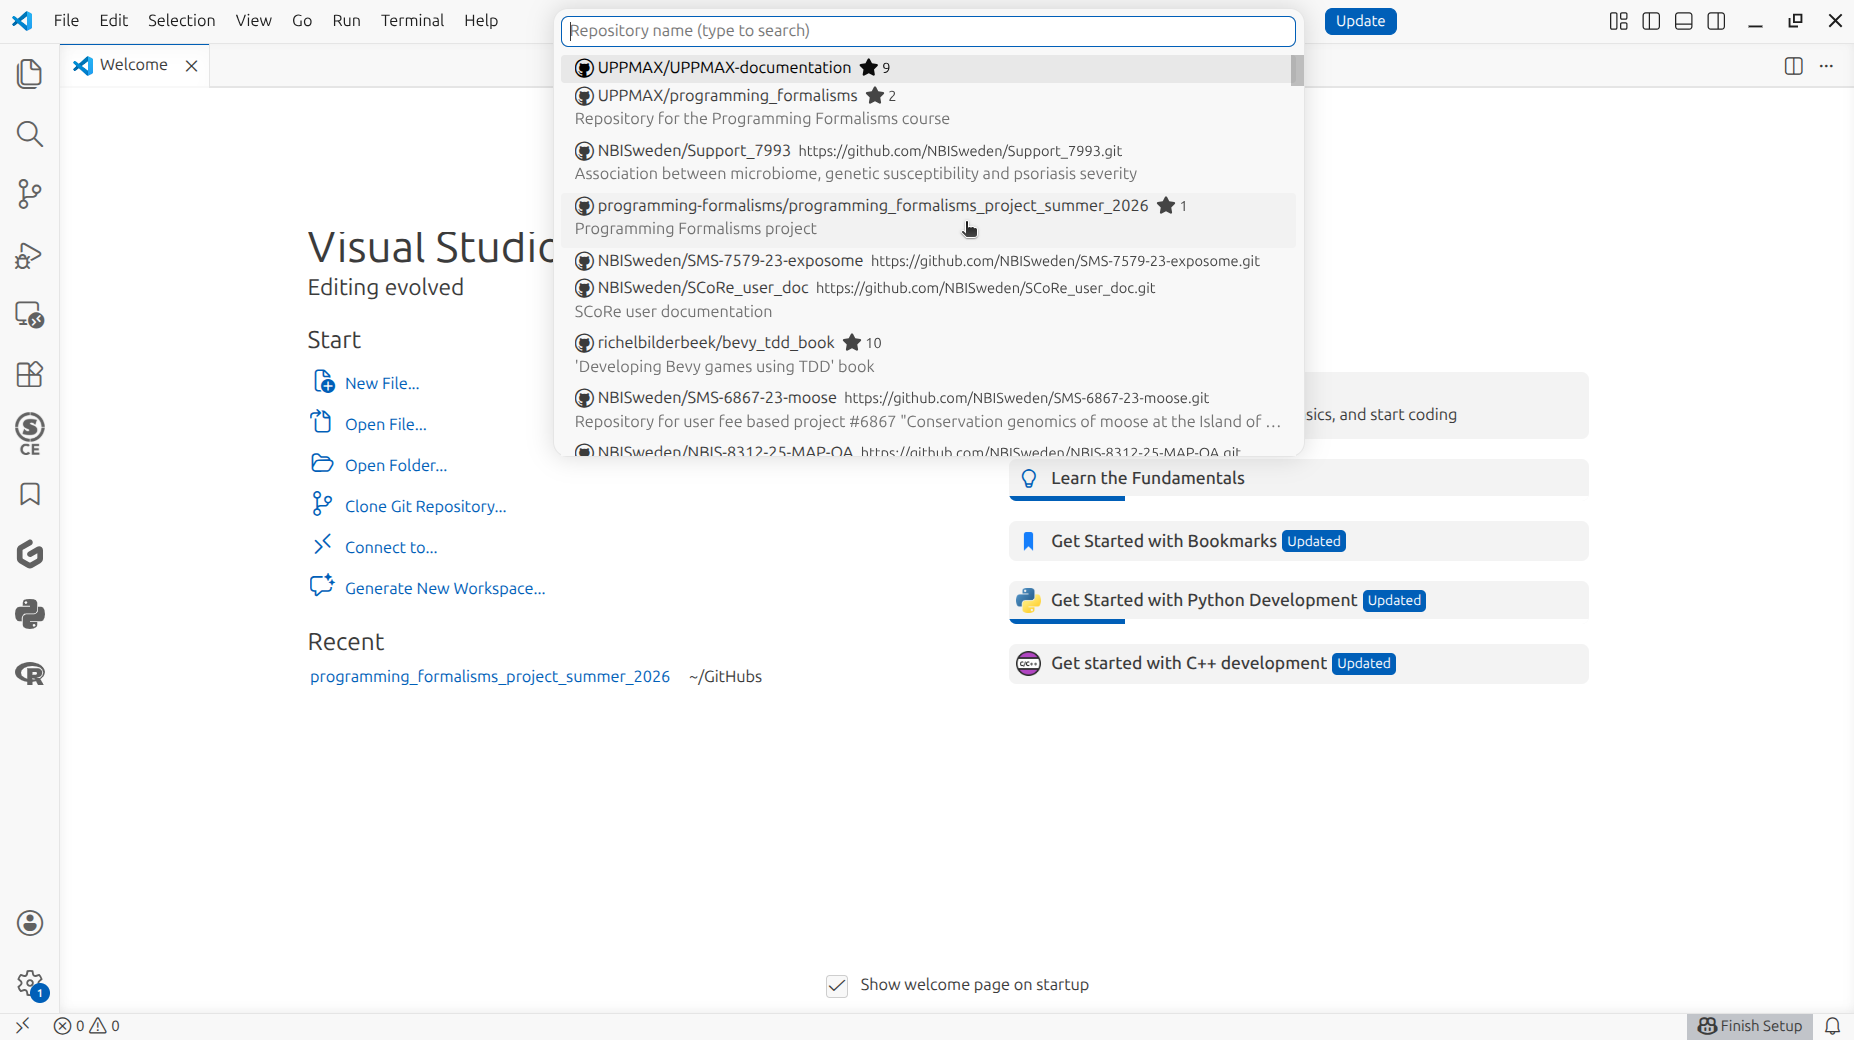Open Get Started with Bookmarks walkthrough
Viewport: 1854px width, 1040px height.
pyautogui.click(x=1298, y=541)
